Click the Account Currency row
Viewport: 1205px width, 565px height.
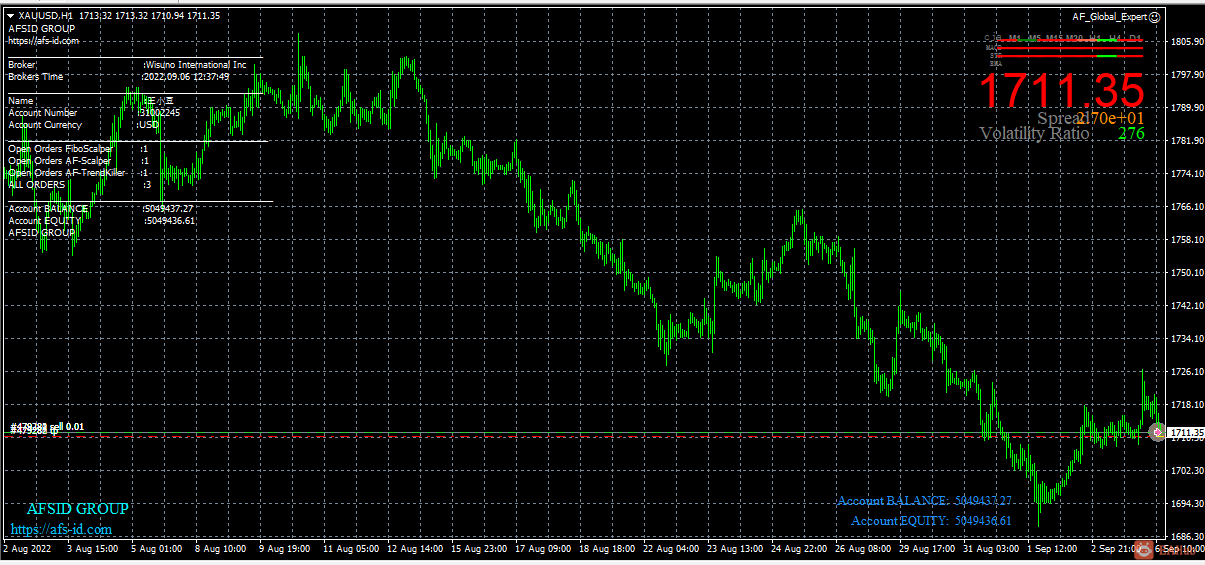click(86, 125)
